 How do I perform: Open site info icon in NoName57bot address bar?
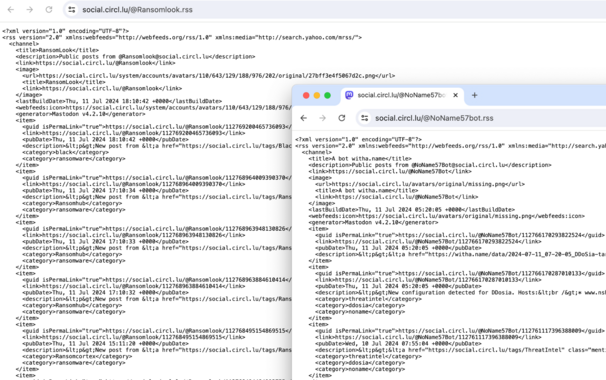tap(365, 118)
